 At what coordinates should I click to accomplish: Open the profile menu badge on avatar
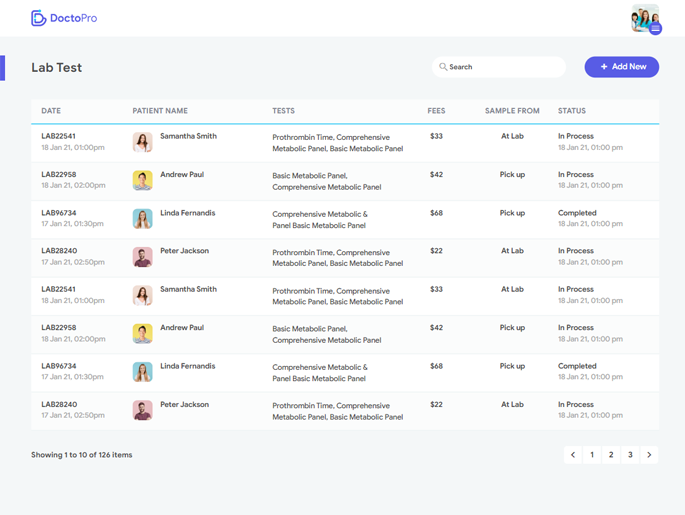pyautogui.click(x=655, y=29)
